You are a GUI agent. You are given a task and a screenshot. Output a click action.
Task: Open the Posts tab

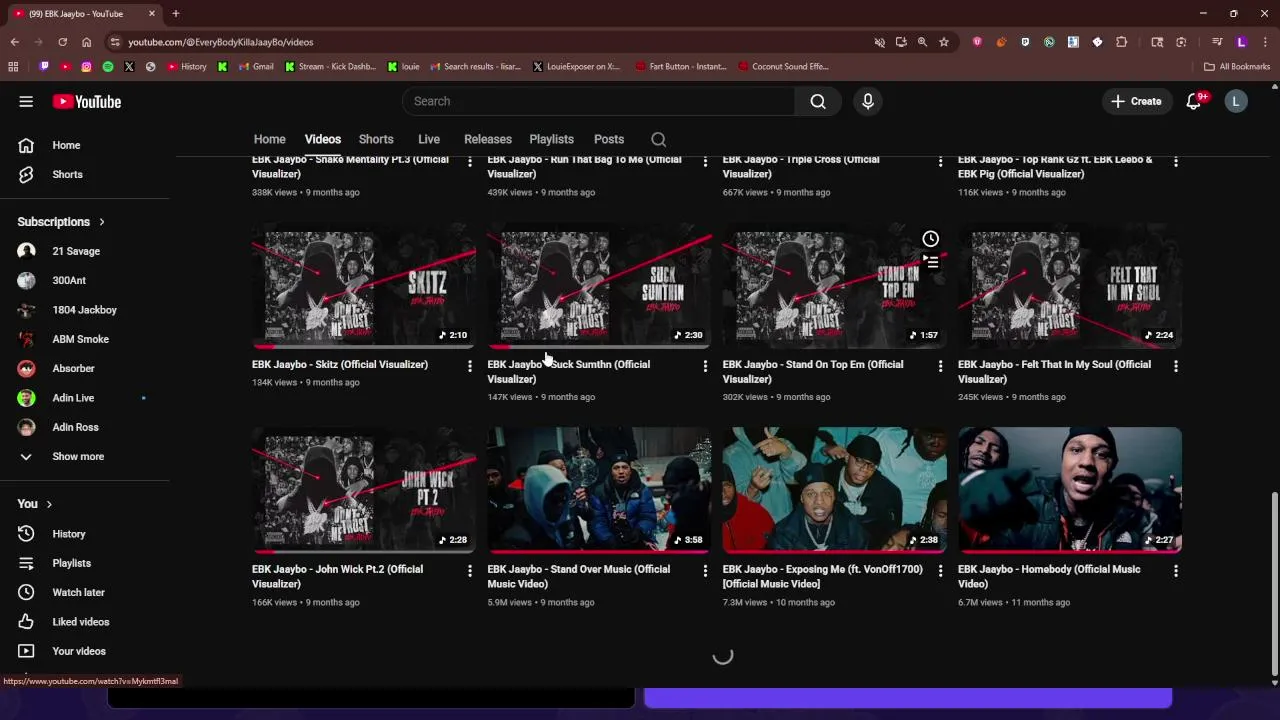pos(609,139)
